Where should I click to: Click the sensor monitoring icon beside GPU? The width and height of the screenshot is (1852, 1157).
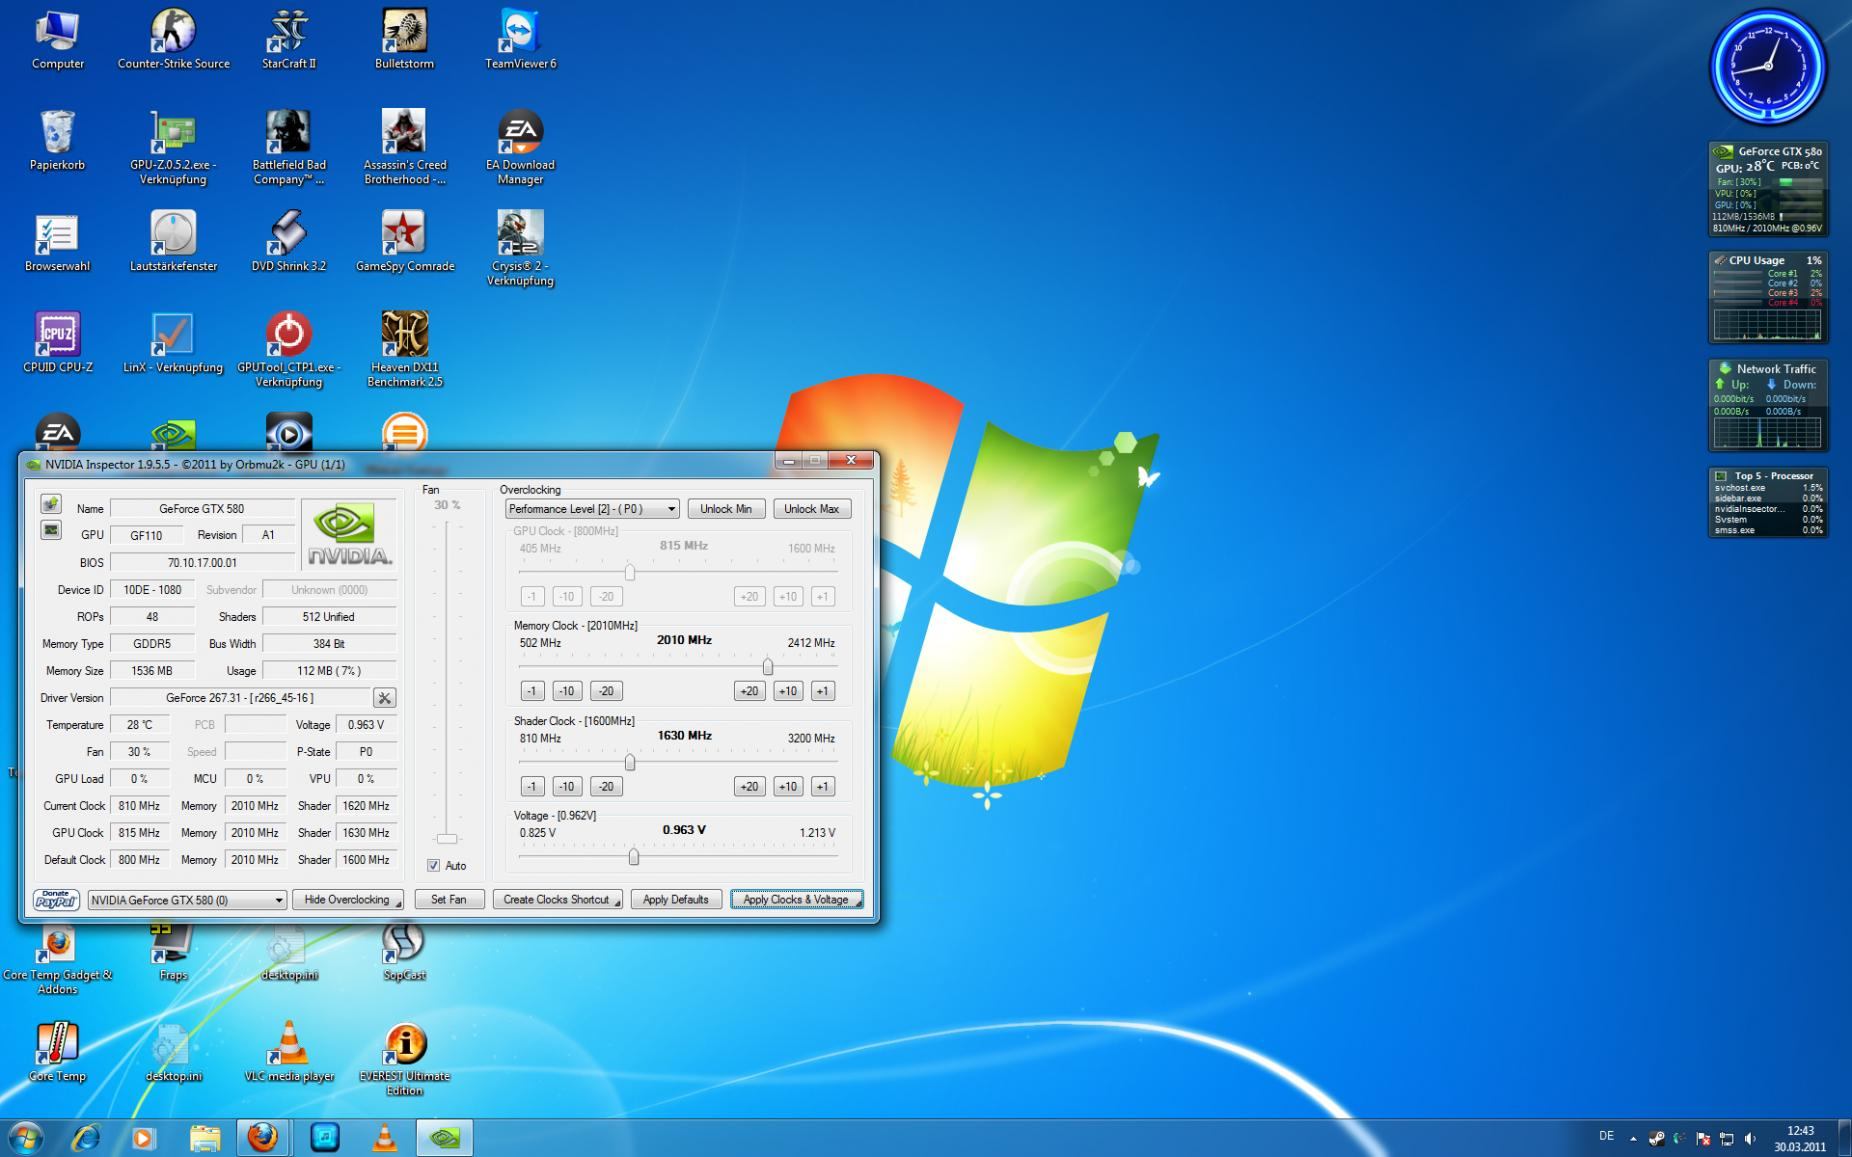click(x=51, y=530)
